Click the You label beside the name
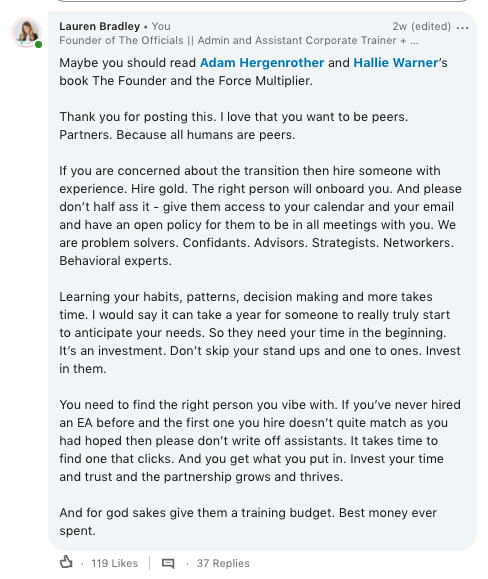 tap(161, 27)
